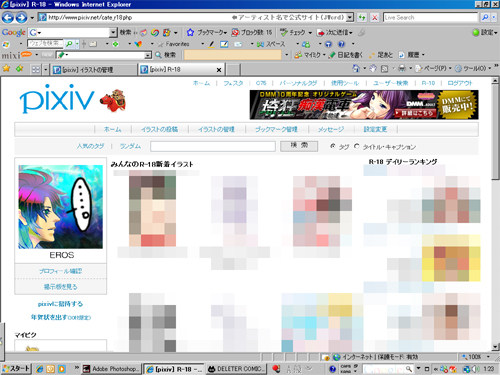Open illustration management in pixiv navigation bar

216,129
